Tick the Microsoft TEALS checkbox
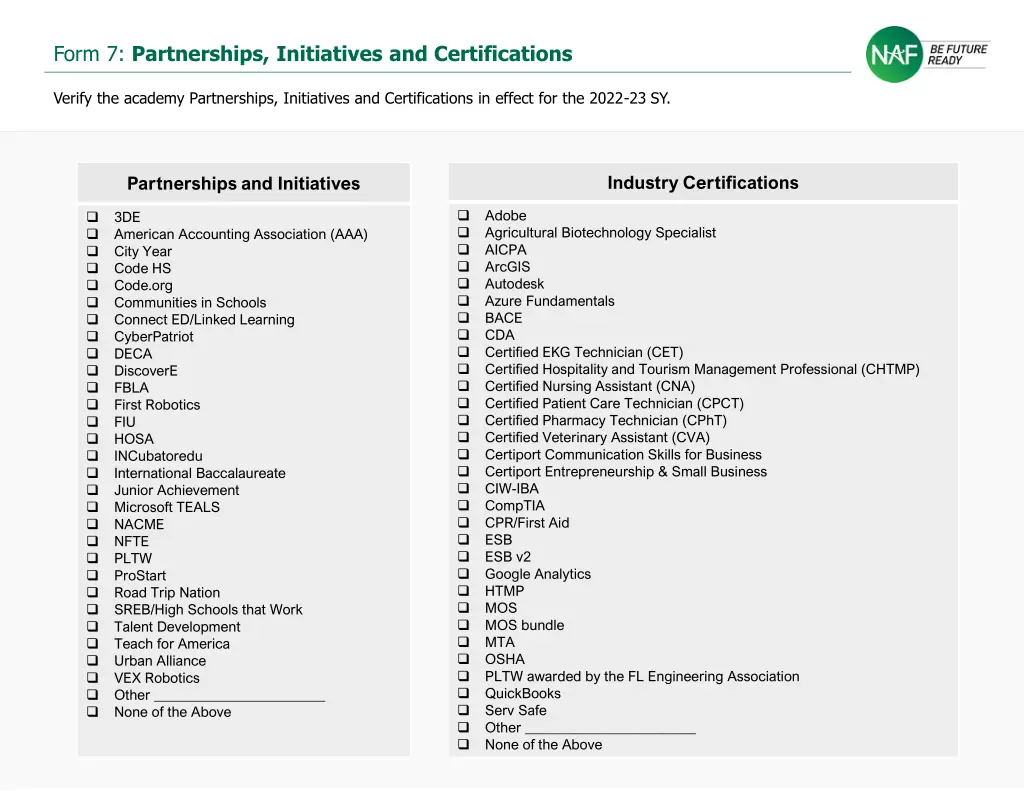 [x=93, y=506]
